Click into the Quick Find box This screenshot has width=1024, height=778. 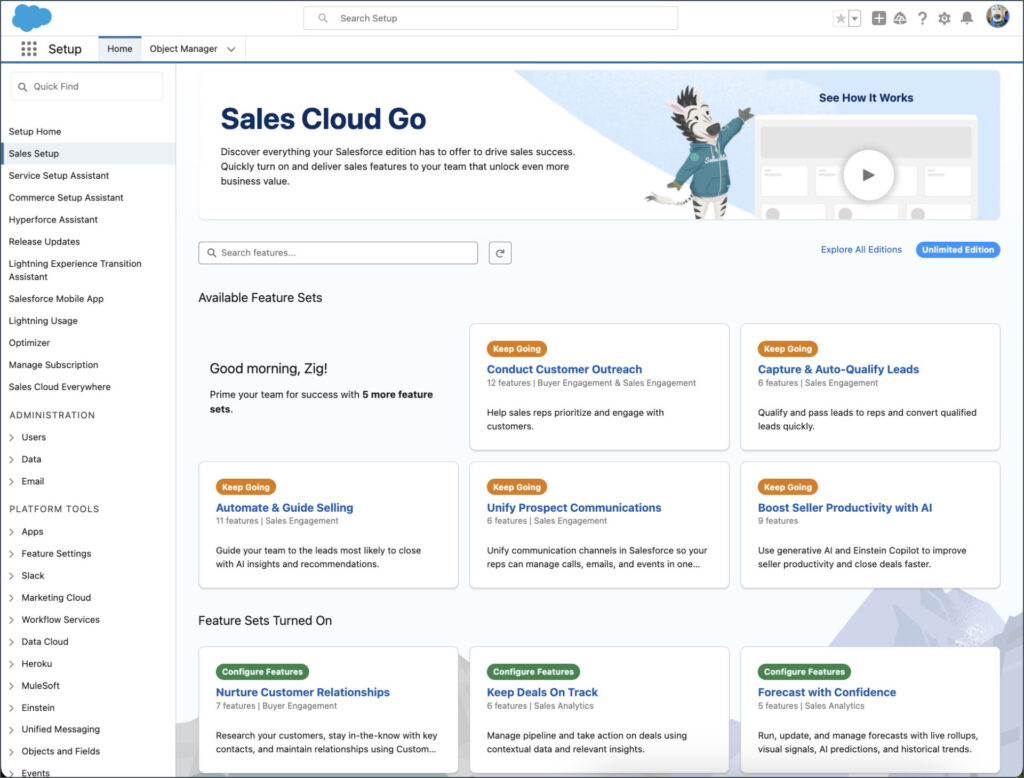point(87,86)
